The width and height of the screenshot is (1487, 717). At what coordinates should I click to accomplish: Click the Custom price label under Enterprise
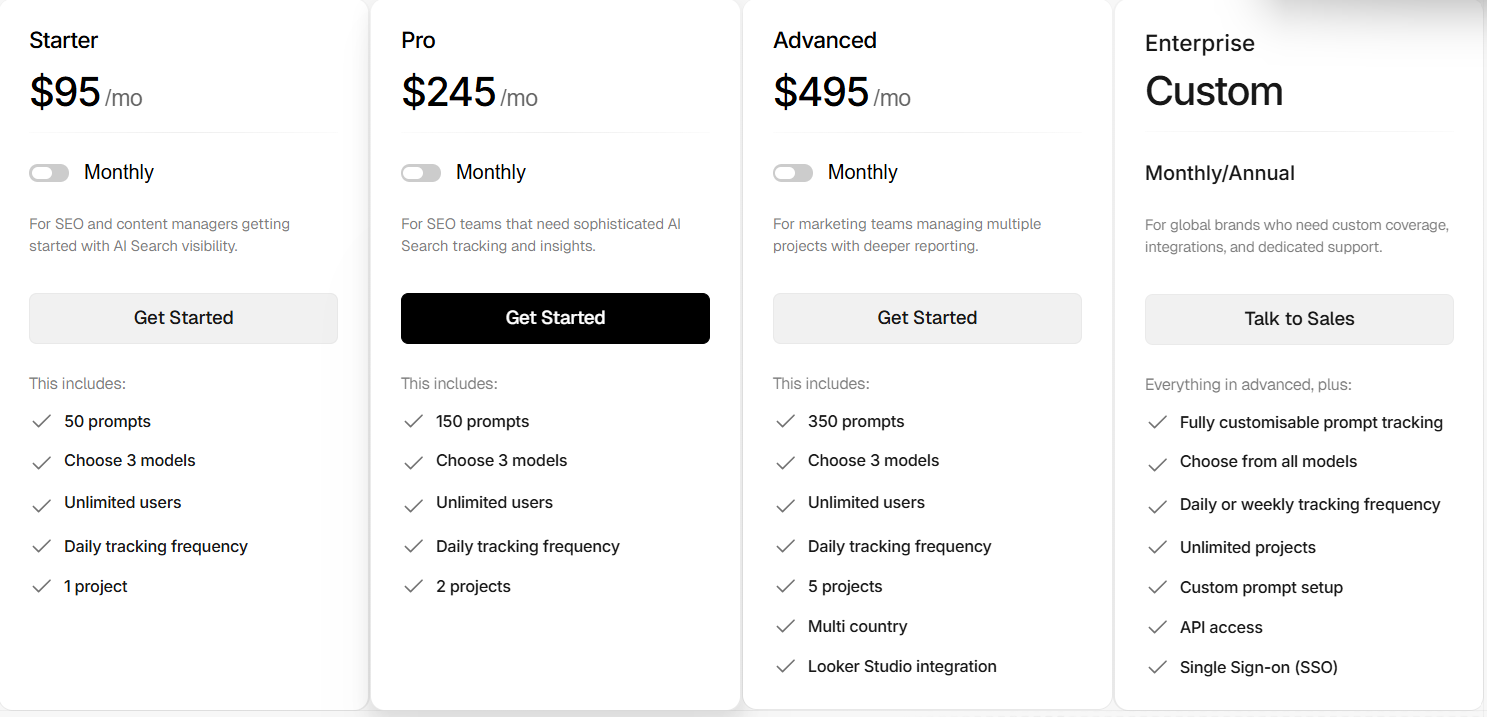point(1214,91)
